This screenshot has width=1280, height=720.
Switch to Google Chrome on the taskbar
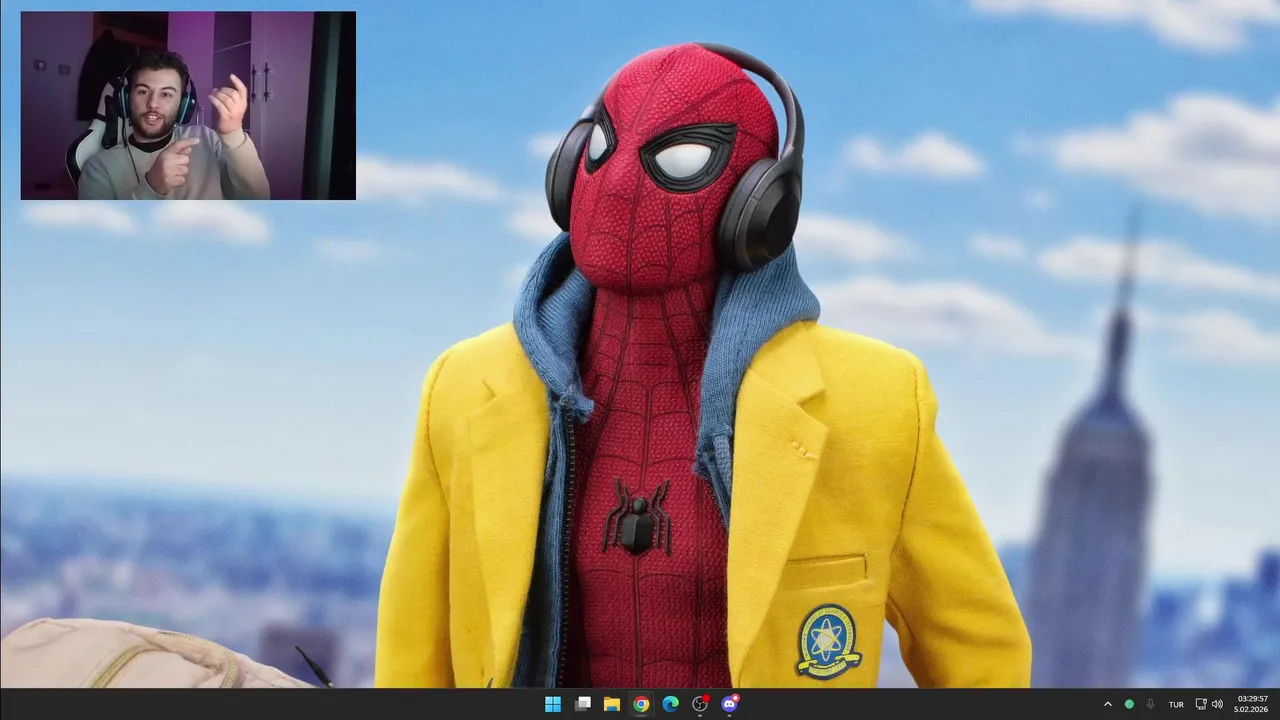coord(641,704)
